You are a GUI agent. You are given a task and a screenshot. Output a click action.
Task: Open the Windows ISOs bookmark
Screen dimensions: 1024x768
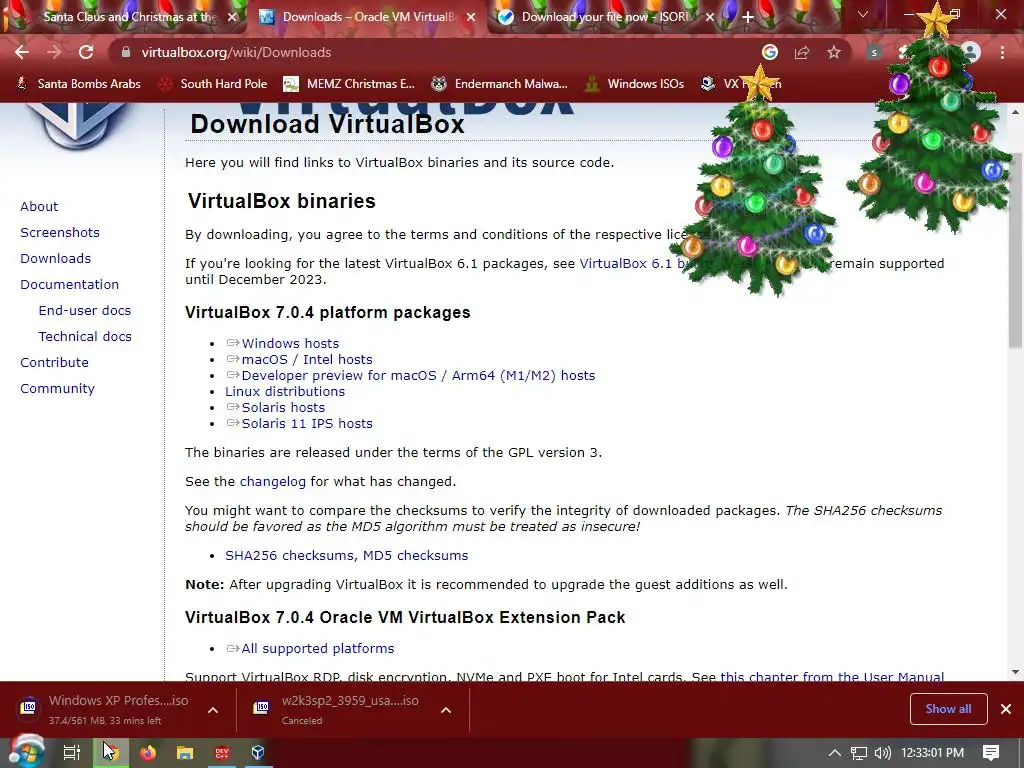click(635, 84)
